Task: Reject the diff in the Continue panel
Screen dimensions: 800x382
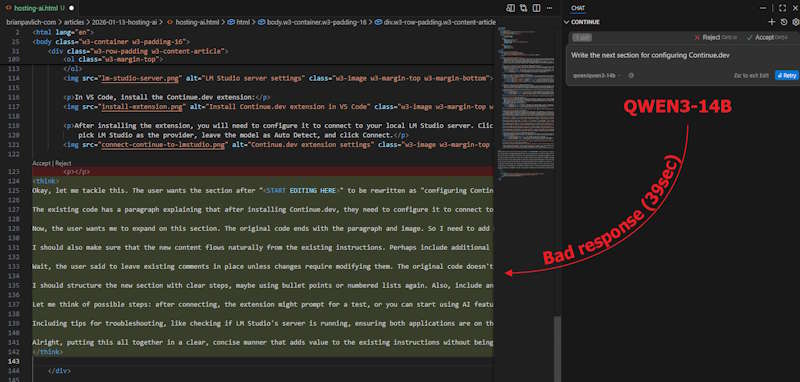Action: [715, 38]
